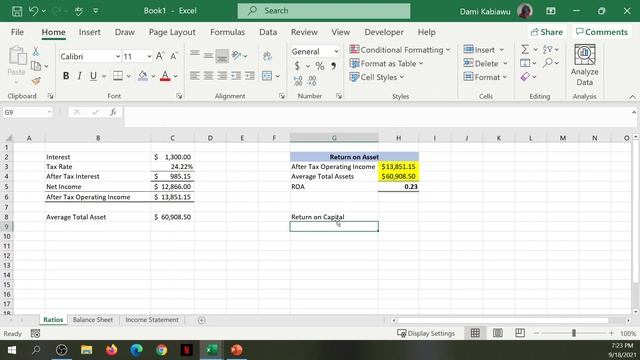Open the Calibri font name dropdown
This screenshot has height=360, width=640.
click(118, 56)
